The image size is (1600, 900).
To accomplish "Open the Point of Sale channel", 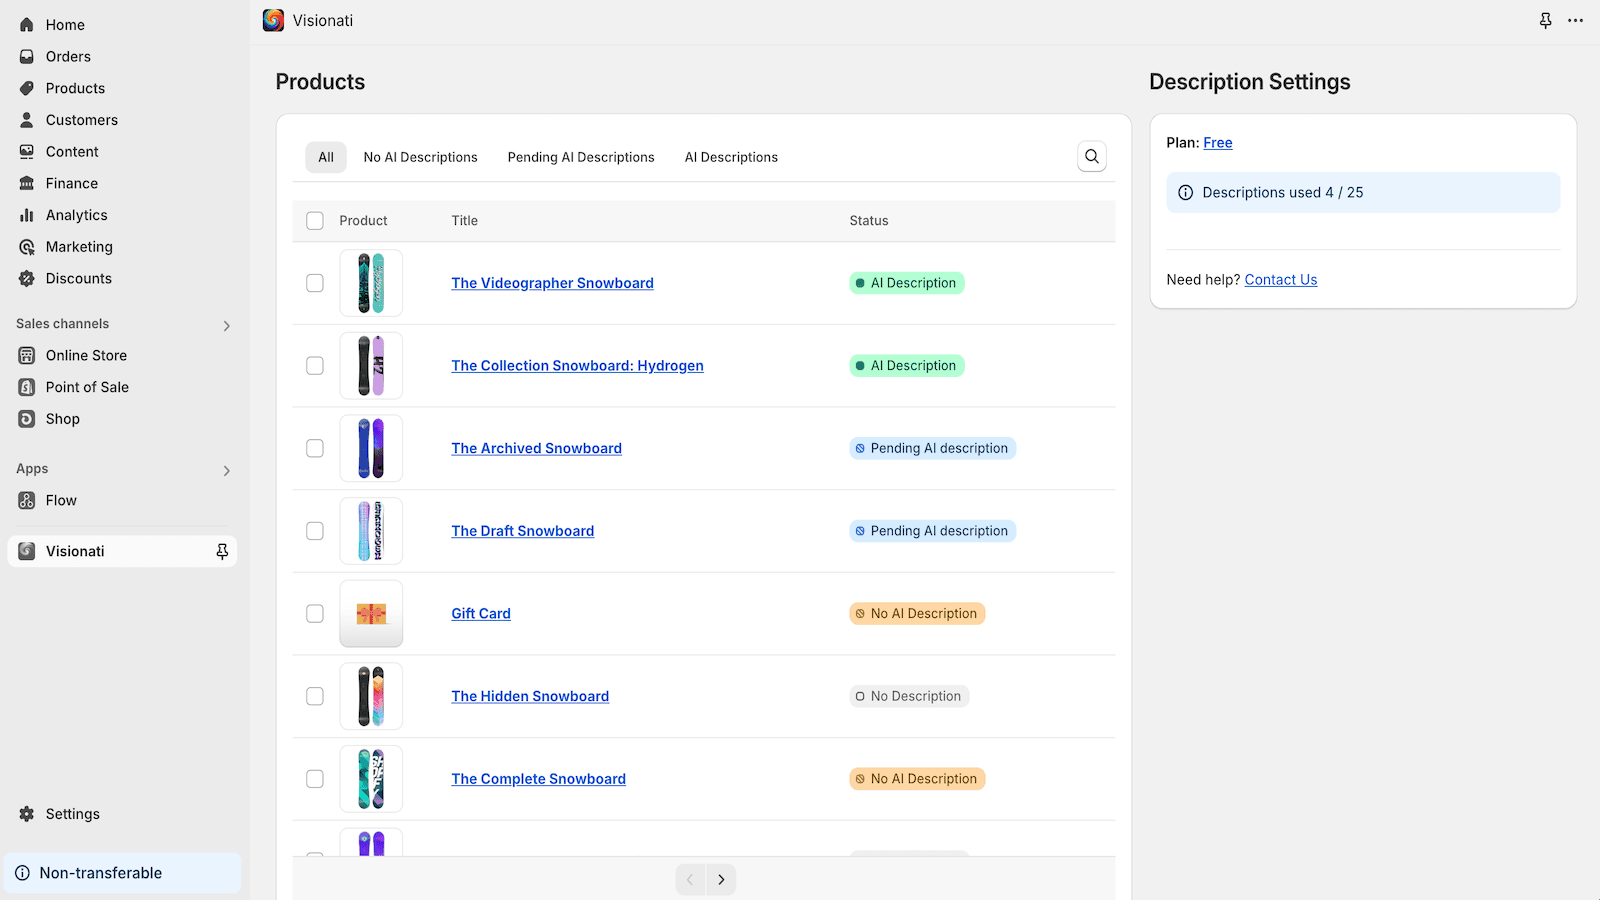I will point(87,387).
